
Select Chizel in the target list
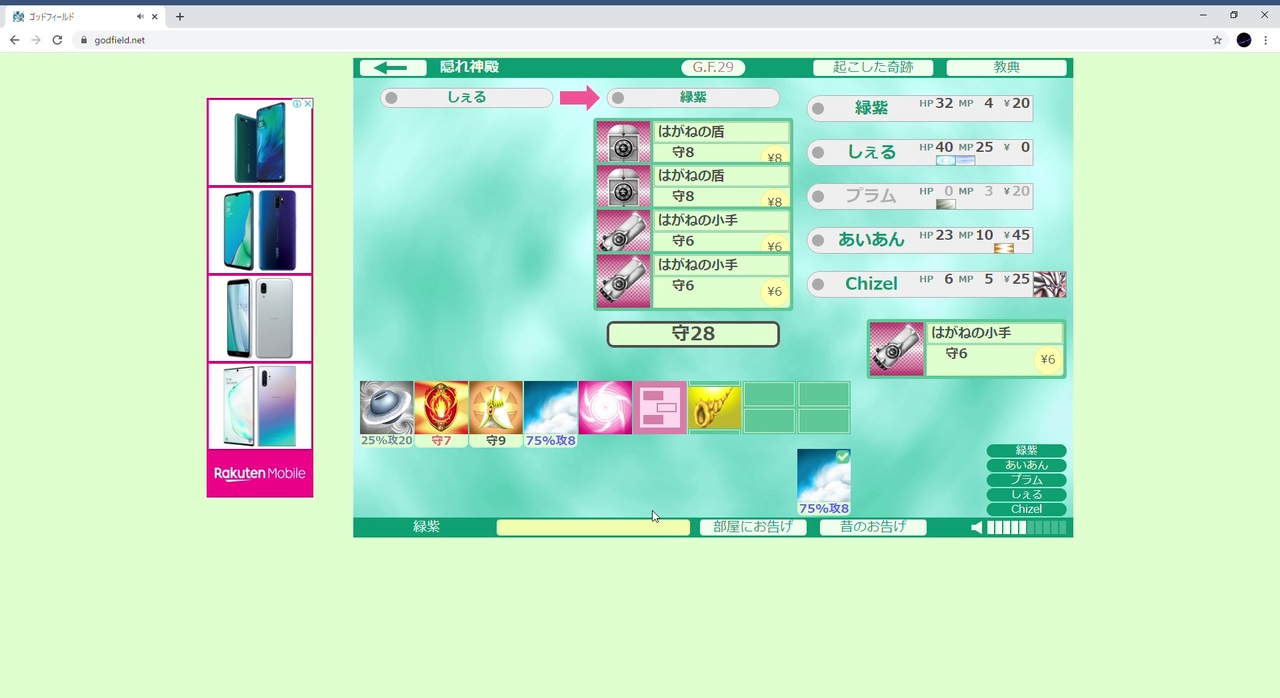[x=1026, y=509]
